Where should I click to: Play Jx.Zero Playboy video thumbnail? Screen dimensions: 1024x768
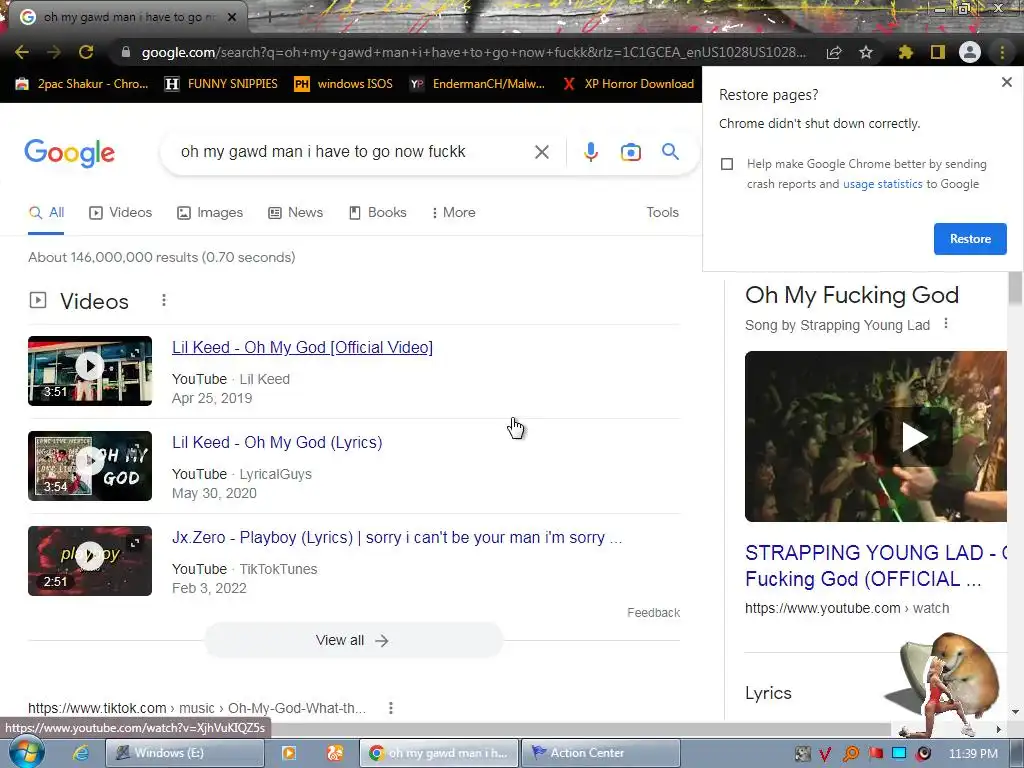pyautogui.click(x=90, y=561)
